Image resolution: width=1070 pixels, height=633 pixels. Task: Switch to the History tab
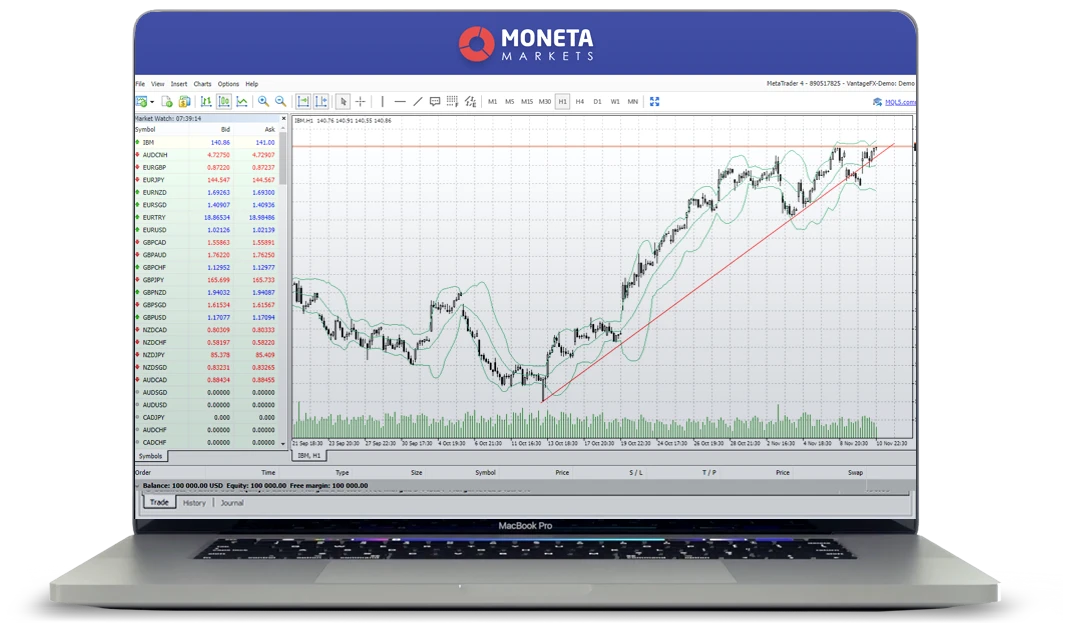[x=194, y=503]
